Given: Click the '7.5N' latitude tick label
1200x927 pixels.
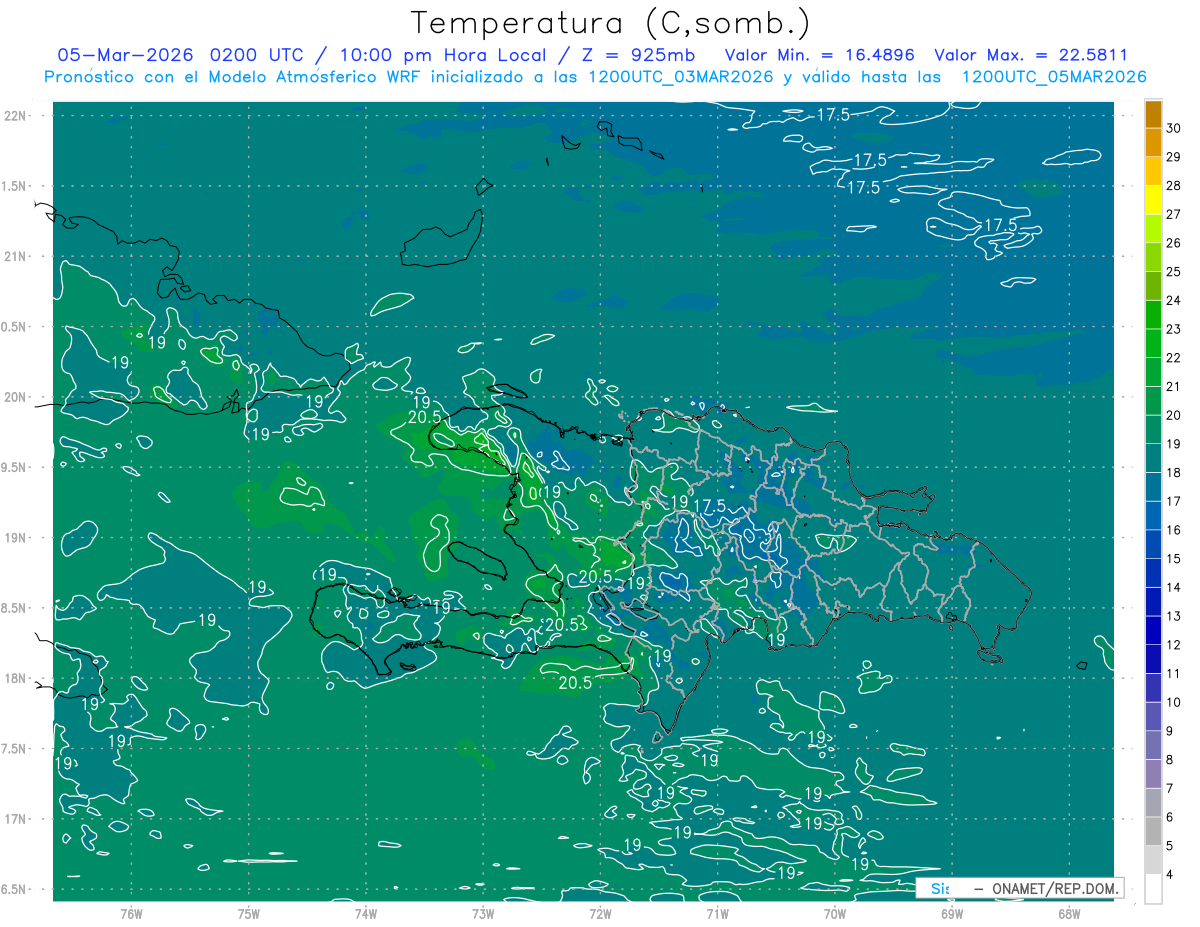Looking at the screenshot, I should pyautogui.click(x=14, y=749).
